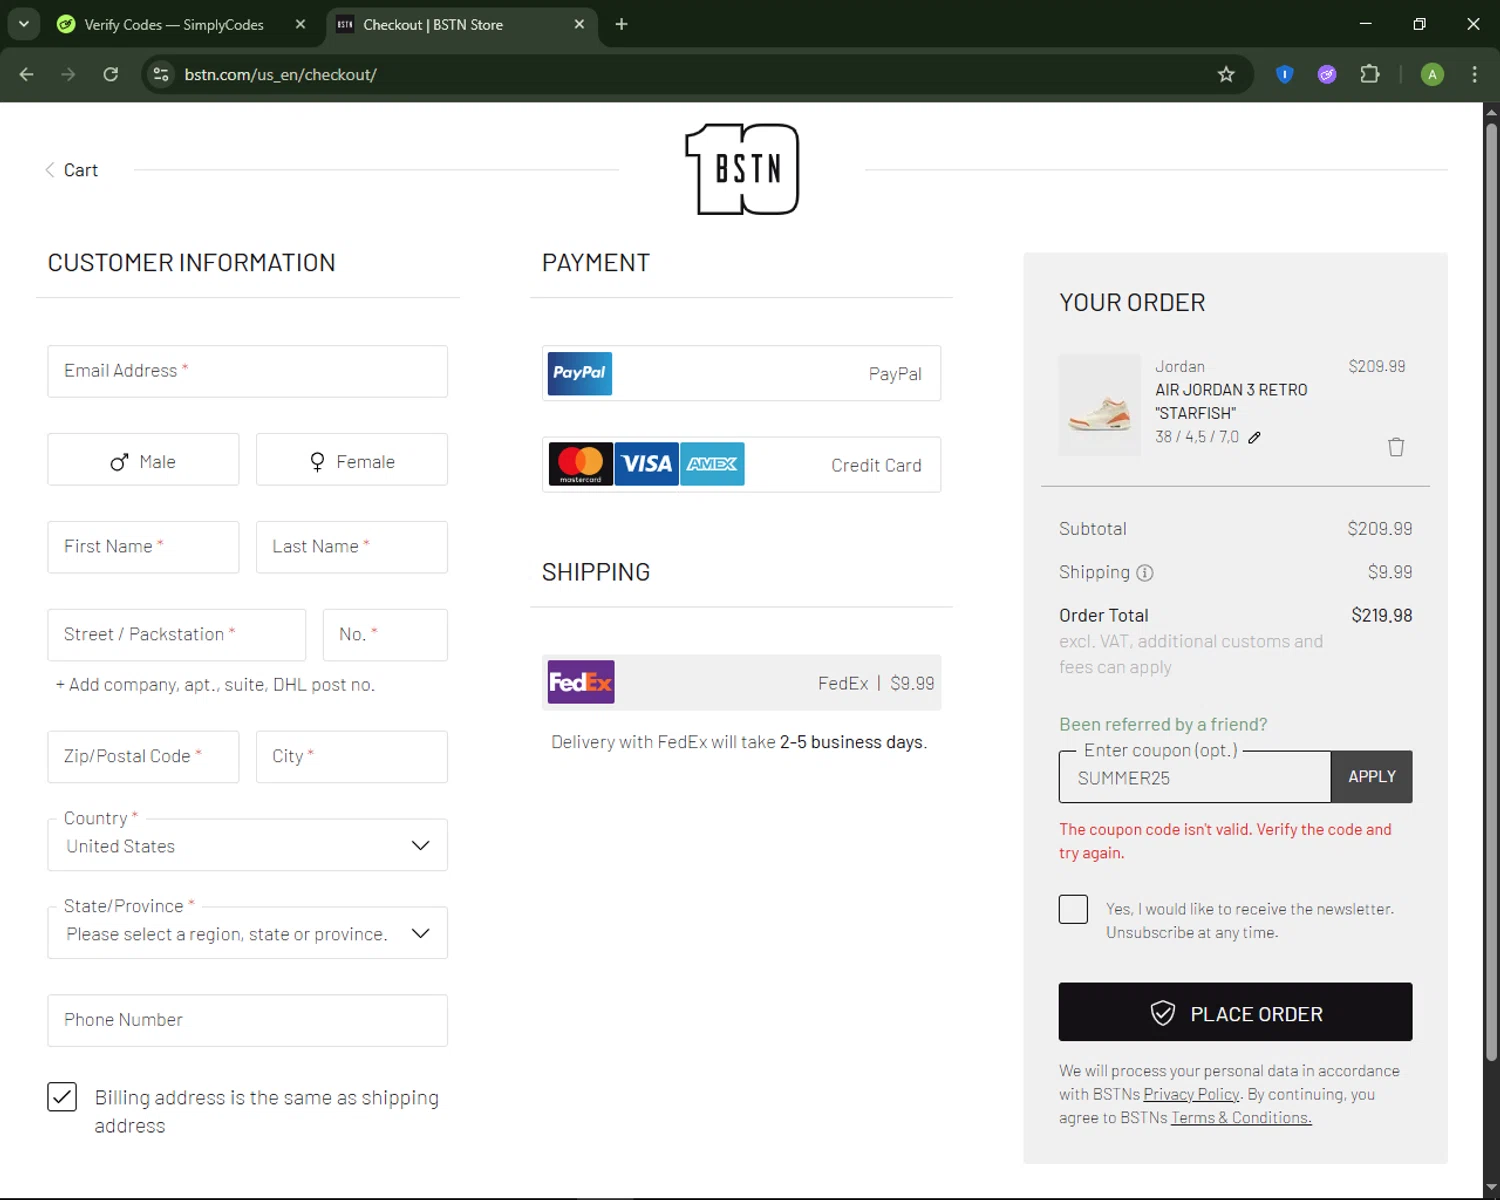Toggle billing address same as shipping checkbox
The height and width of the screenshot is (1200, 1500).
(x=62, y=1097)
